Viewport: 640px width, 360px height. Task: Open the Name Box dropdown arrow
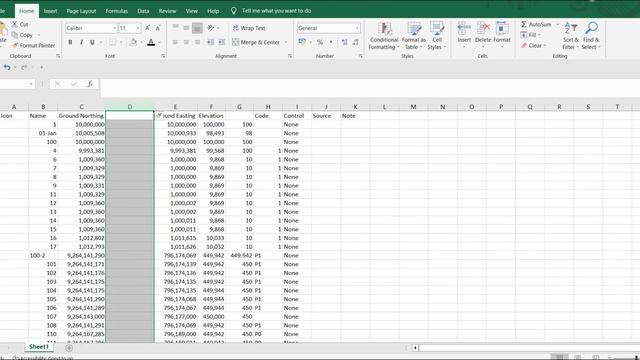pyautogui.click(x=31, y=84)
